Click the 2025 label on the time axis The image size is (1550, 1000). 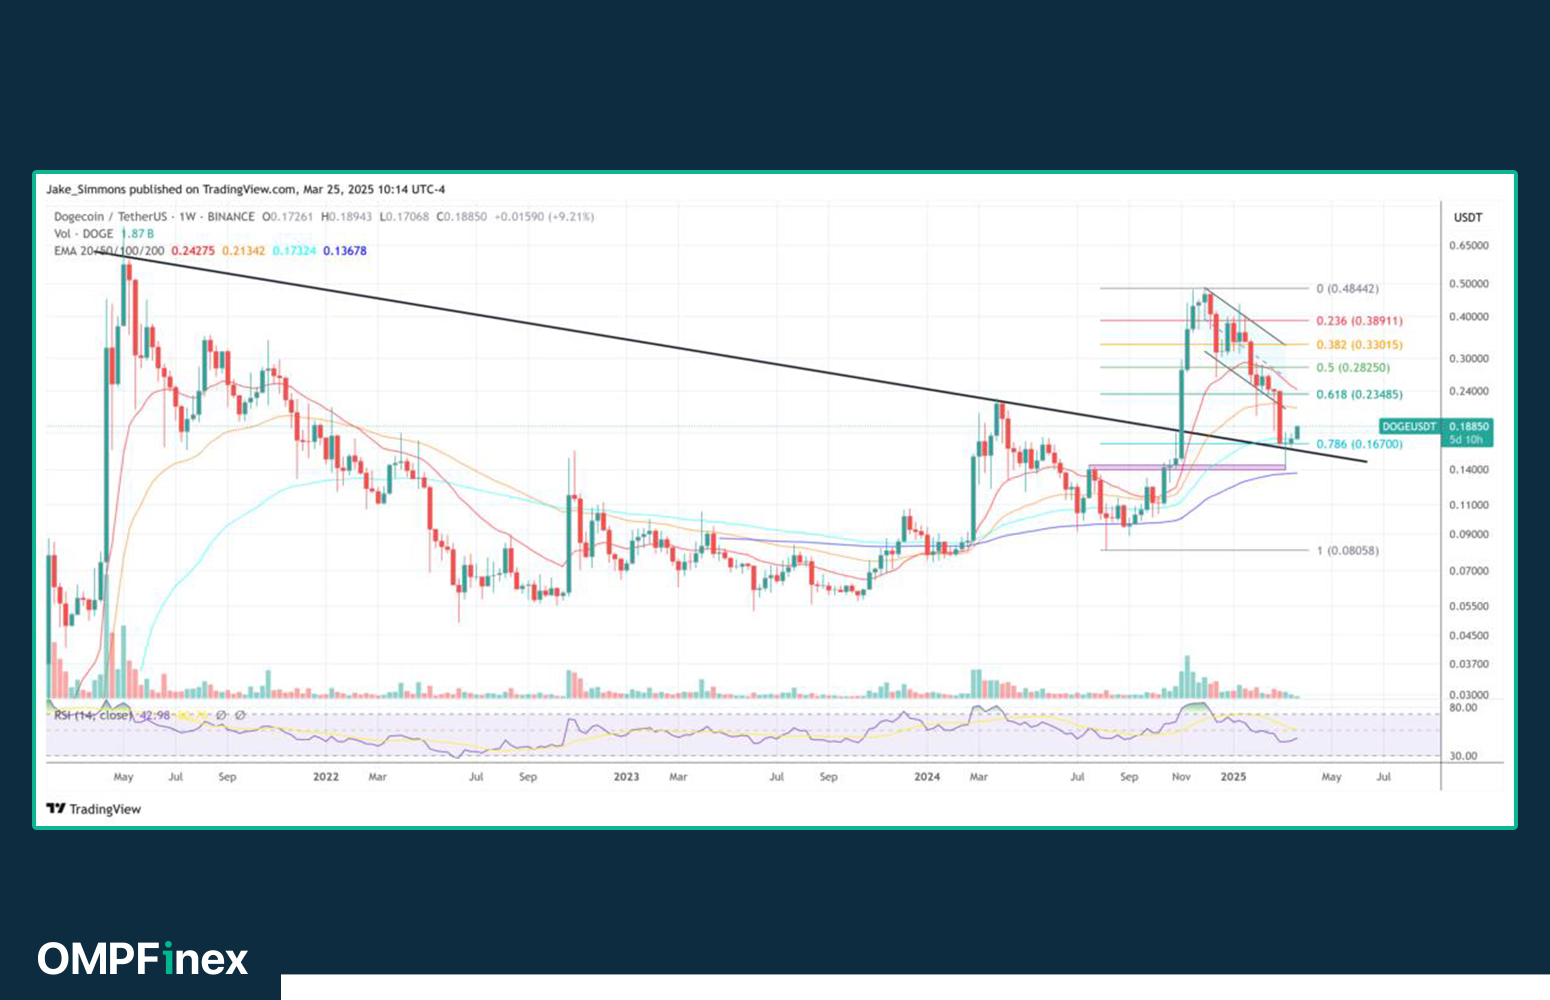click(x=1234, y=777)
